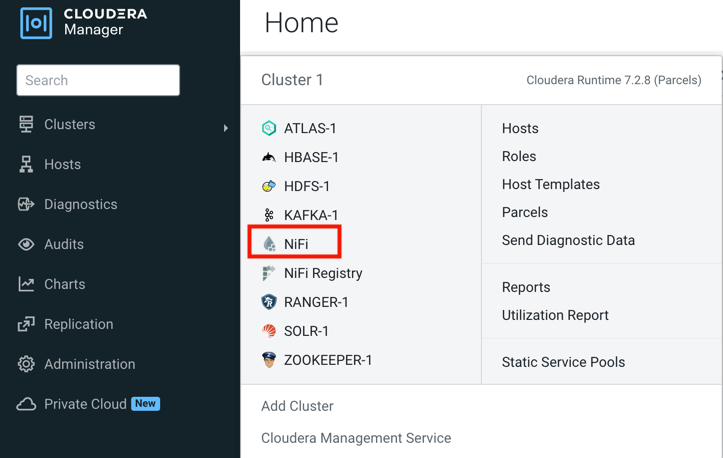
Task: Click the HBASE-1 orca icon
Action: (x=269, y=157)
